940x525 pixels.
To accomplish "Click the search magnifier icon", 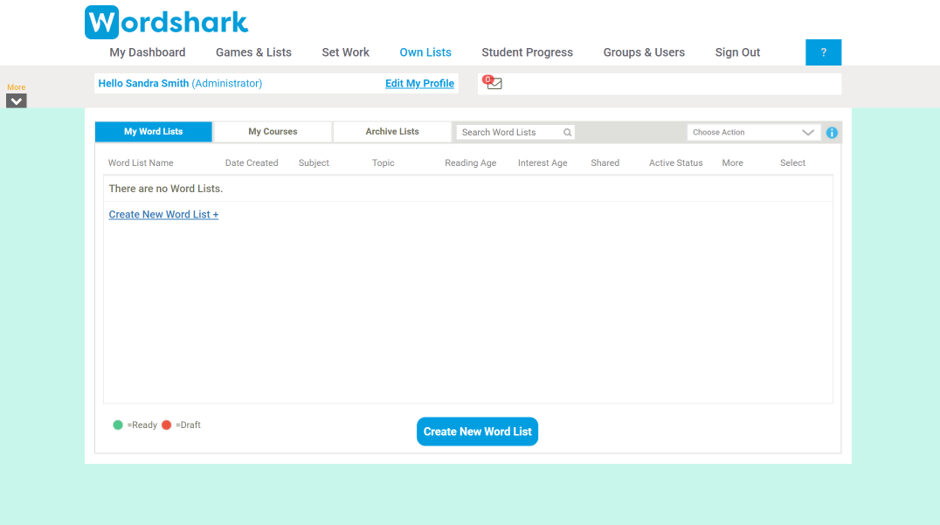I will (567, 132).
